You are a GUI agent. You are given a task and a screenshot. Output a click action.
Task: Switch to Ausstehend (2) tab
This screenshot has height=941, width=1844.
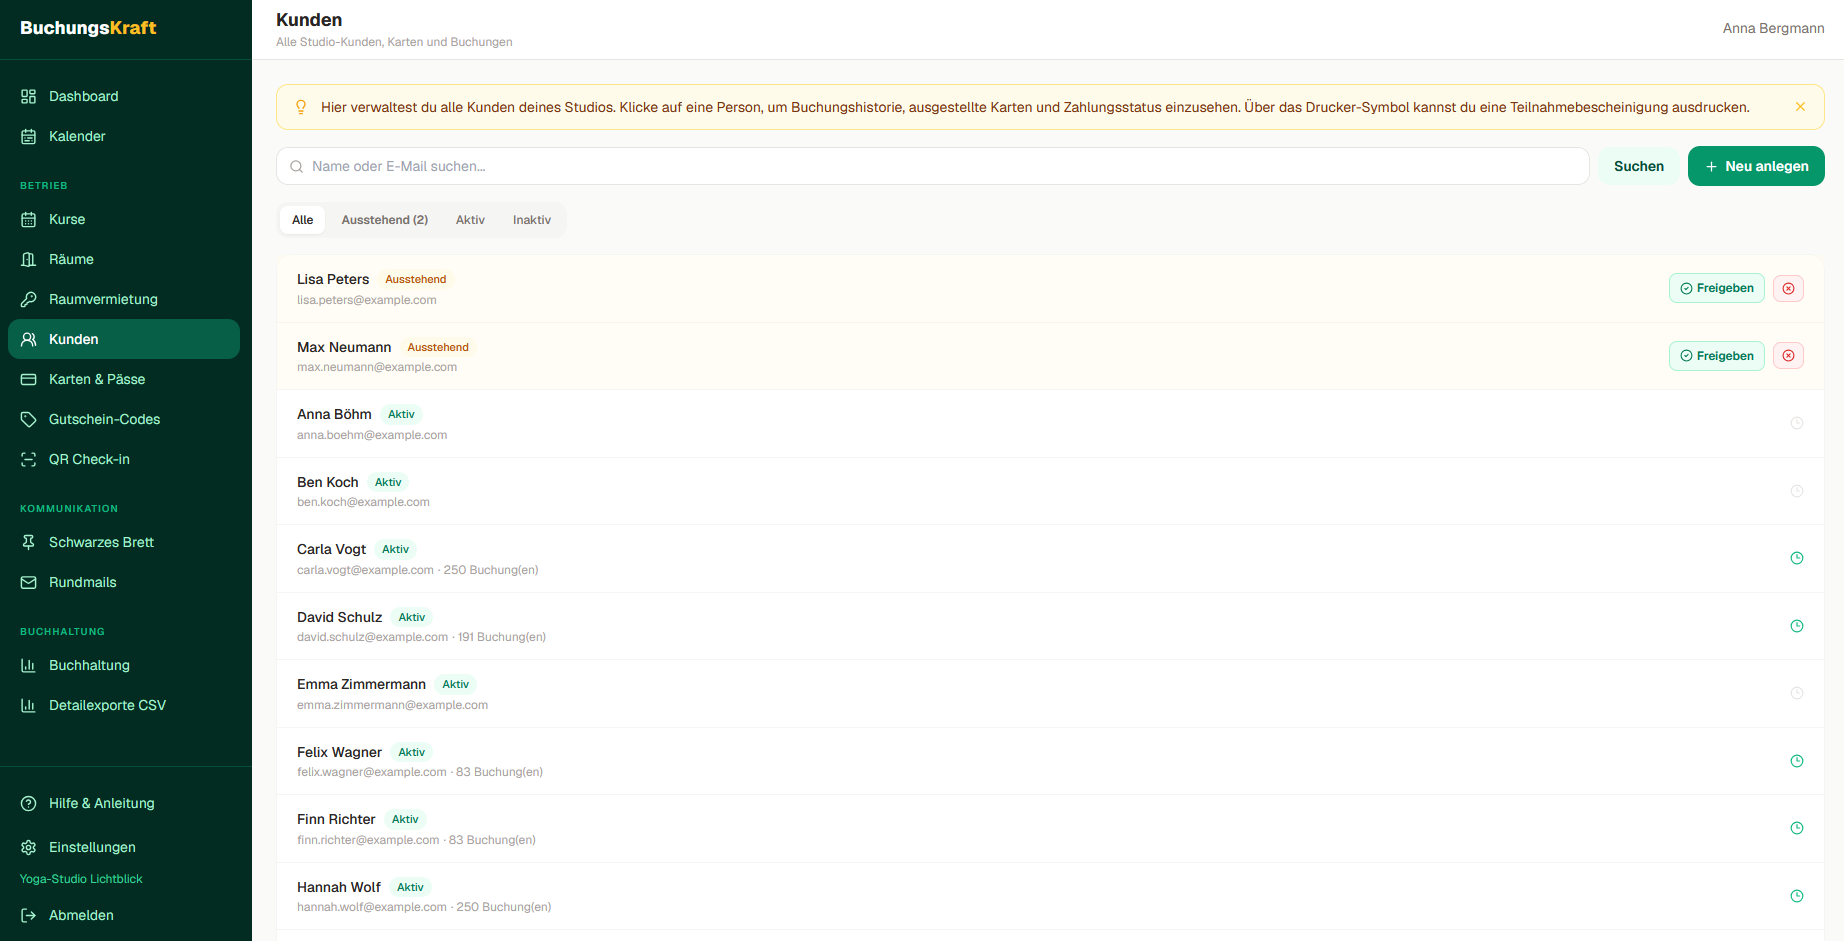(385, 220)
